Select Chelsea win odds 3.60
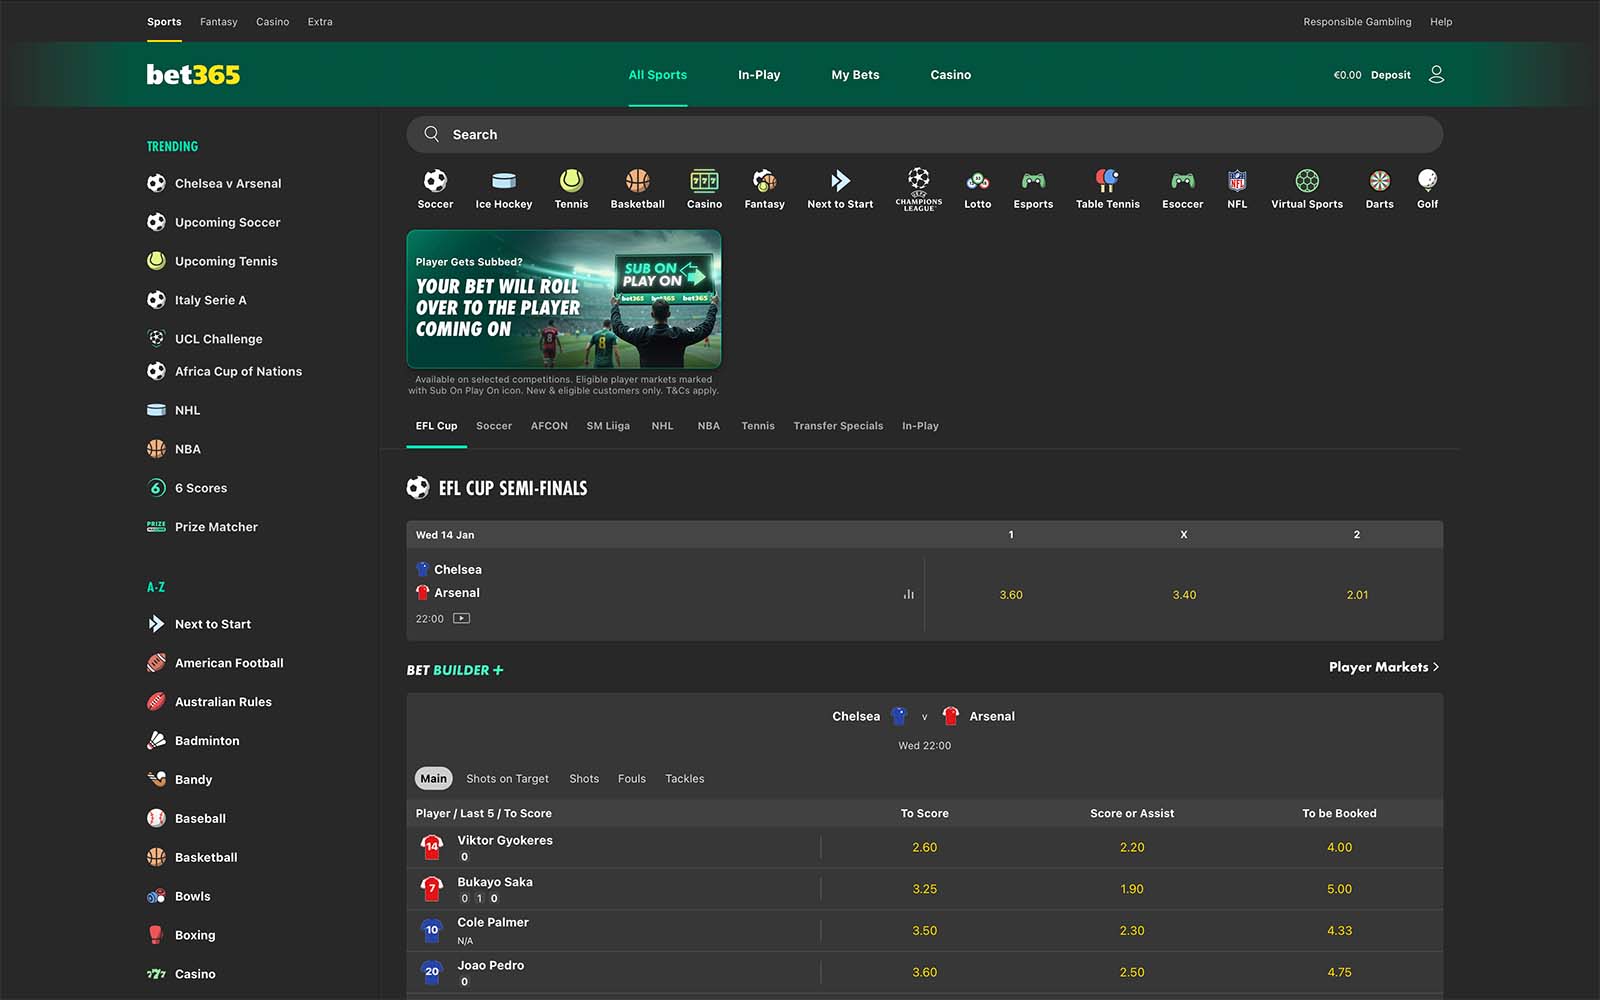The height and width of the screenshot is (1000, 1600). pos(1011,595)
